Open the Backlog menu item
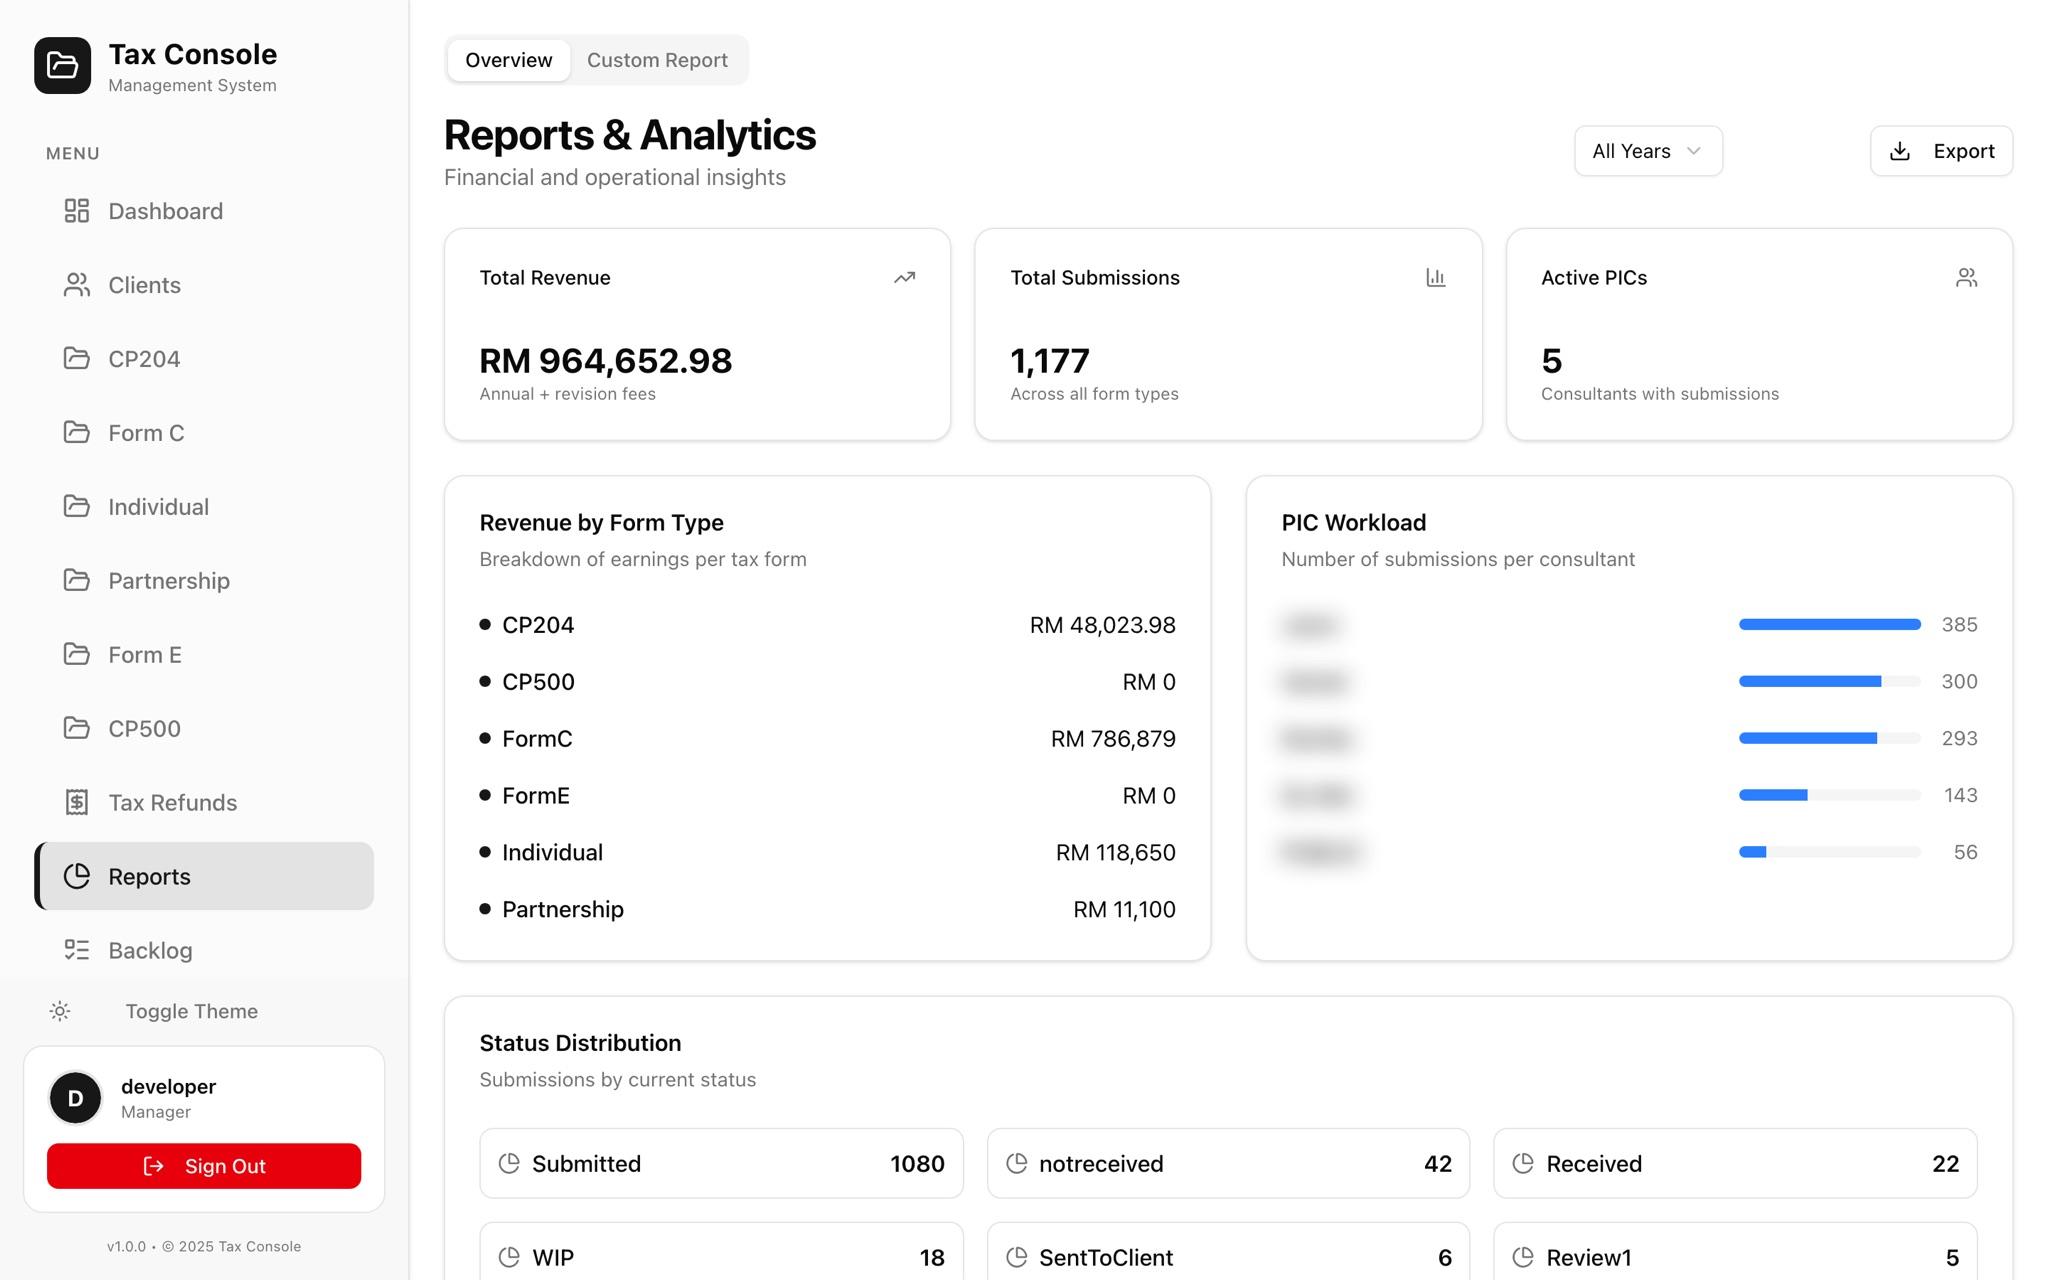The height and width of the screenshot is (1280, 2048). pos(204,950)
